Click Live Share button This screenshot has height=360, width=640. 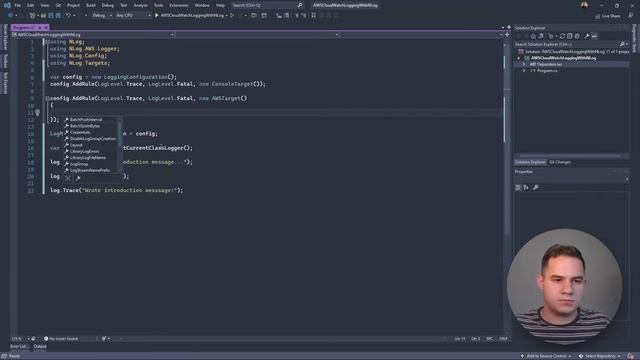608,16
